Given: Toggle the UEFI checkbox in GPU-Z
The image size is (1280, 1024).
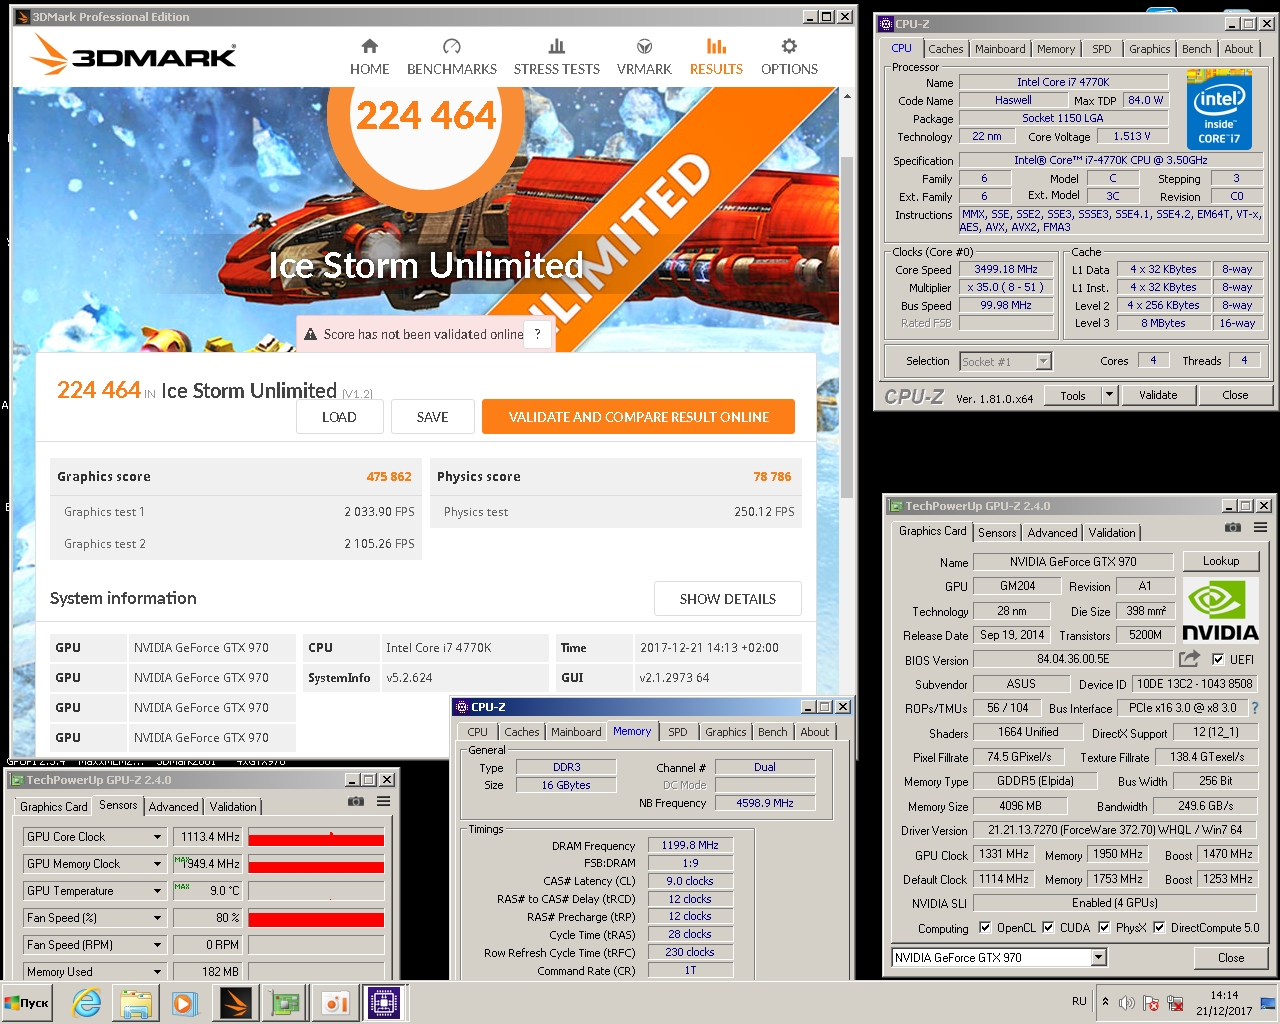Looking at the screenshot, I should coord(1217,659).
